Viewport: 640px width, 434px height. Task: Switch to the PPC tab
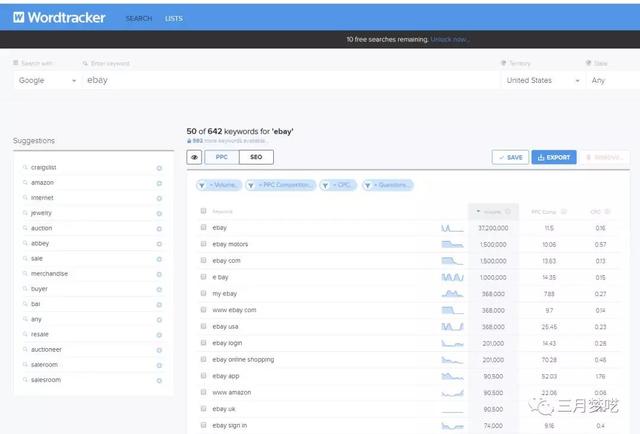click(x=222, y=157)
